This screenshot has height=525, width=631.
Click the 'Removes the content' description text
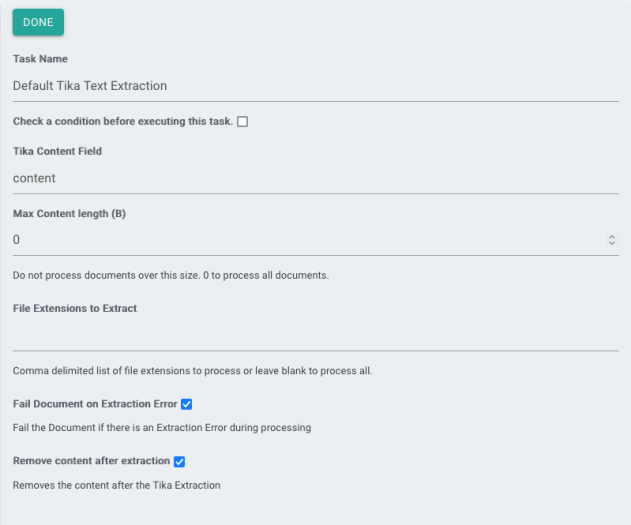(116, 485)
